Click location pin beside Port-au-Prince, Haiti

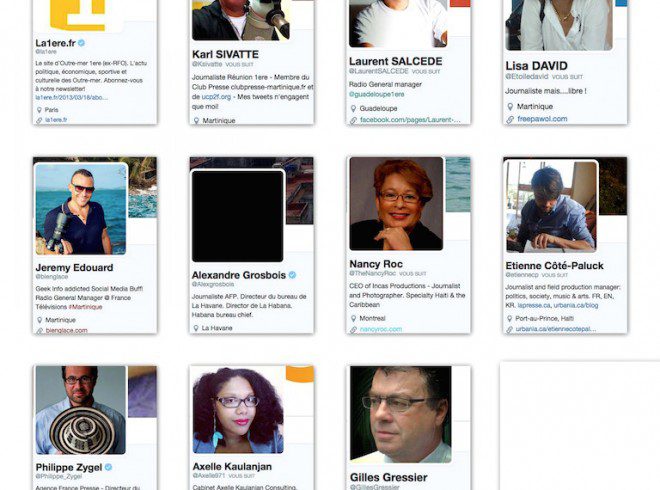pos(509,319)
